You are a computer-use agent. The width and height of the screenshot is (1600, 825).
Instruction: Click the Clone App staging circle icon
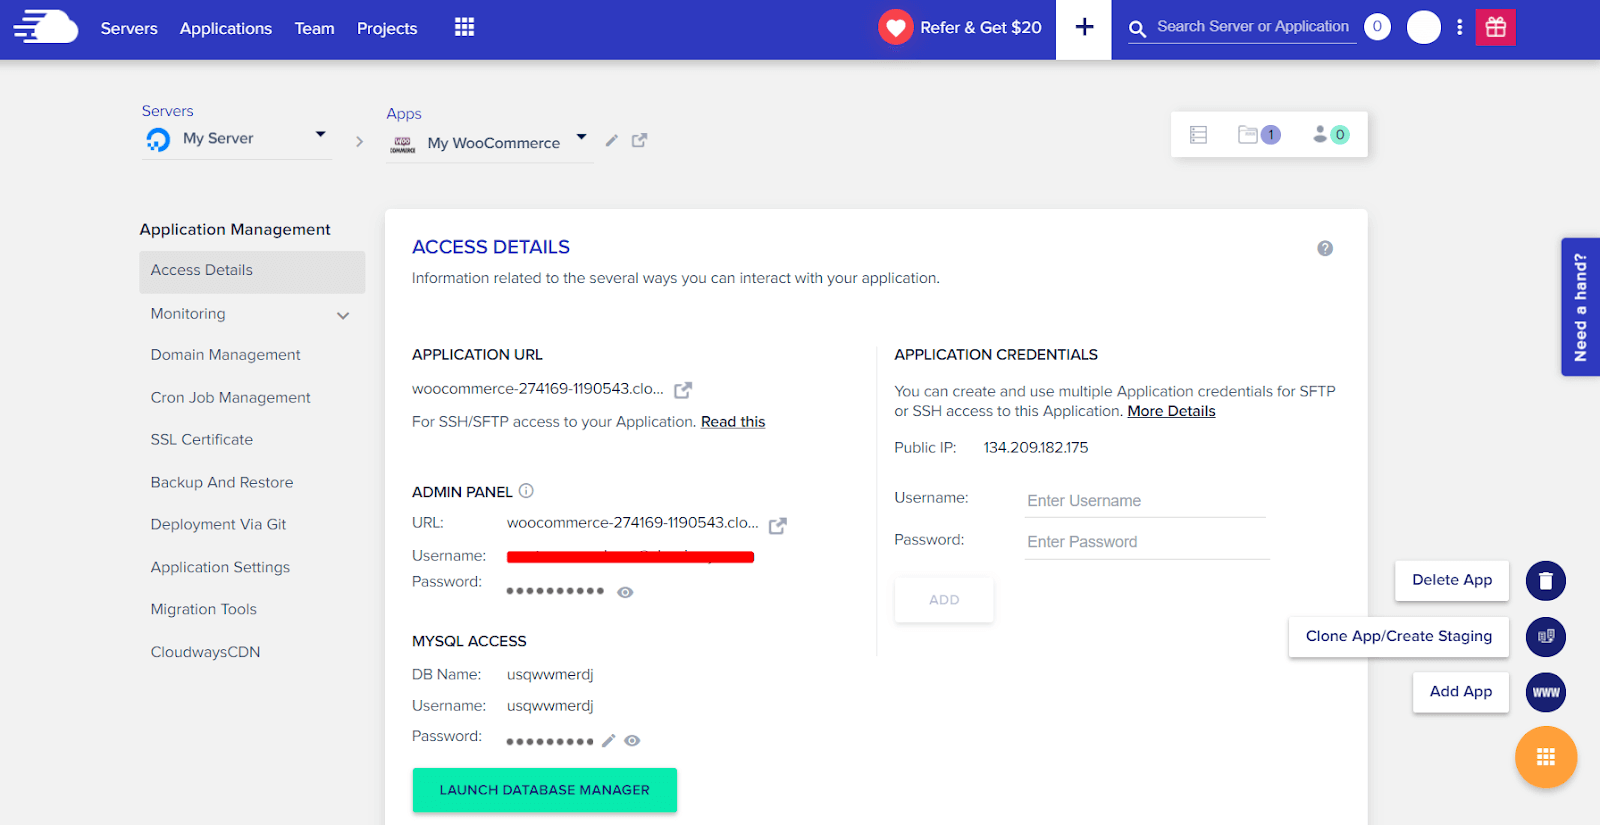tap(1546, 637)
